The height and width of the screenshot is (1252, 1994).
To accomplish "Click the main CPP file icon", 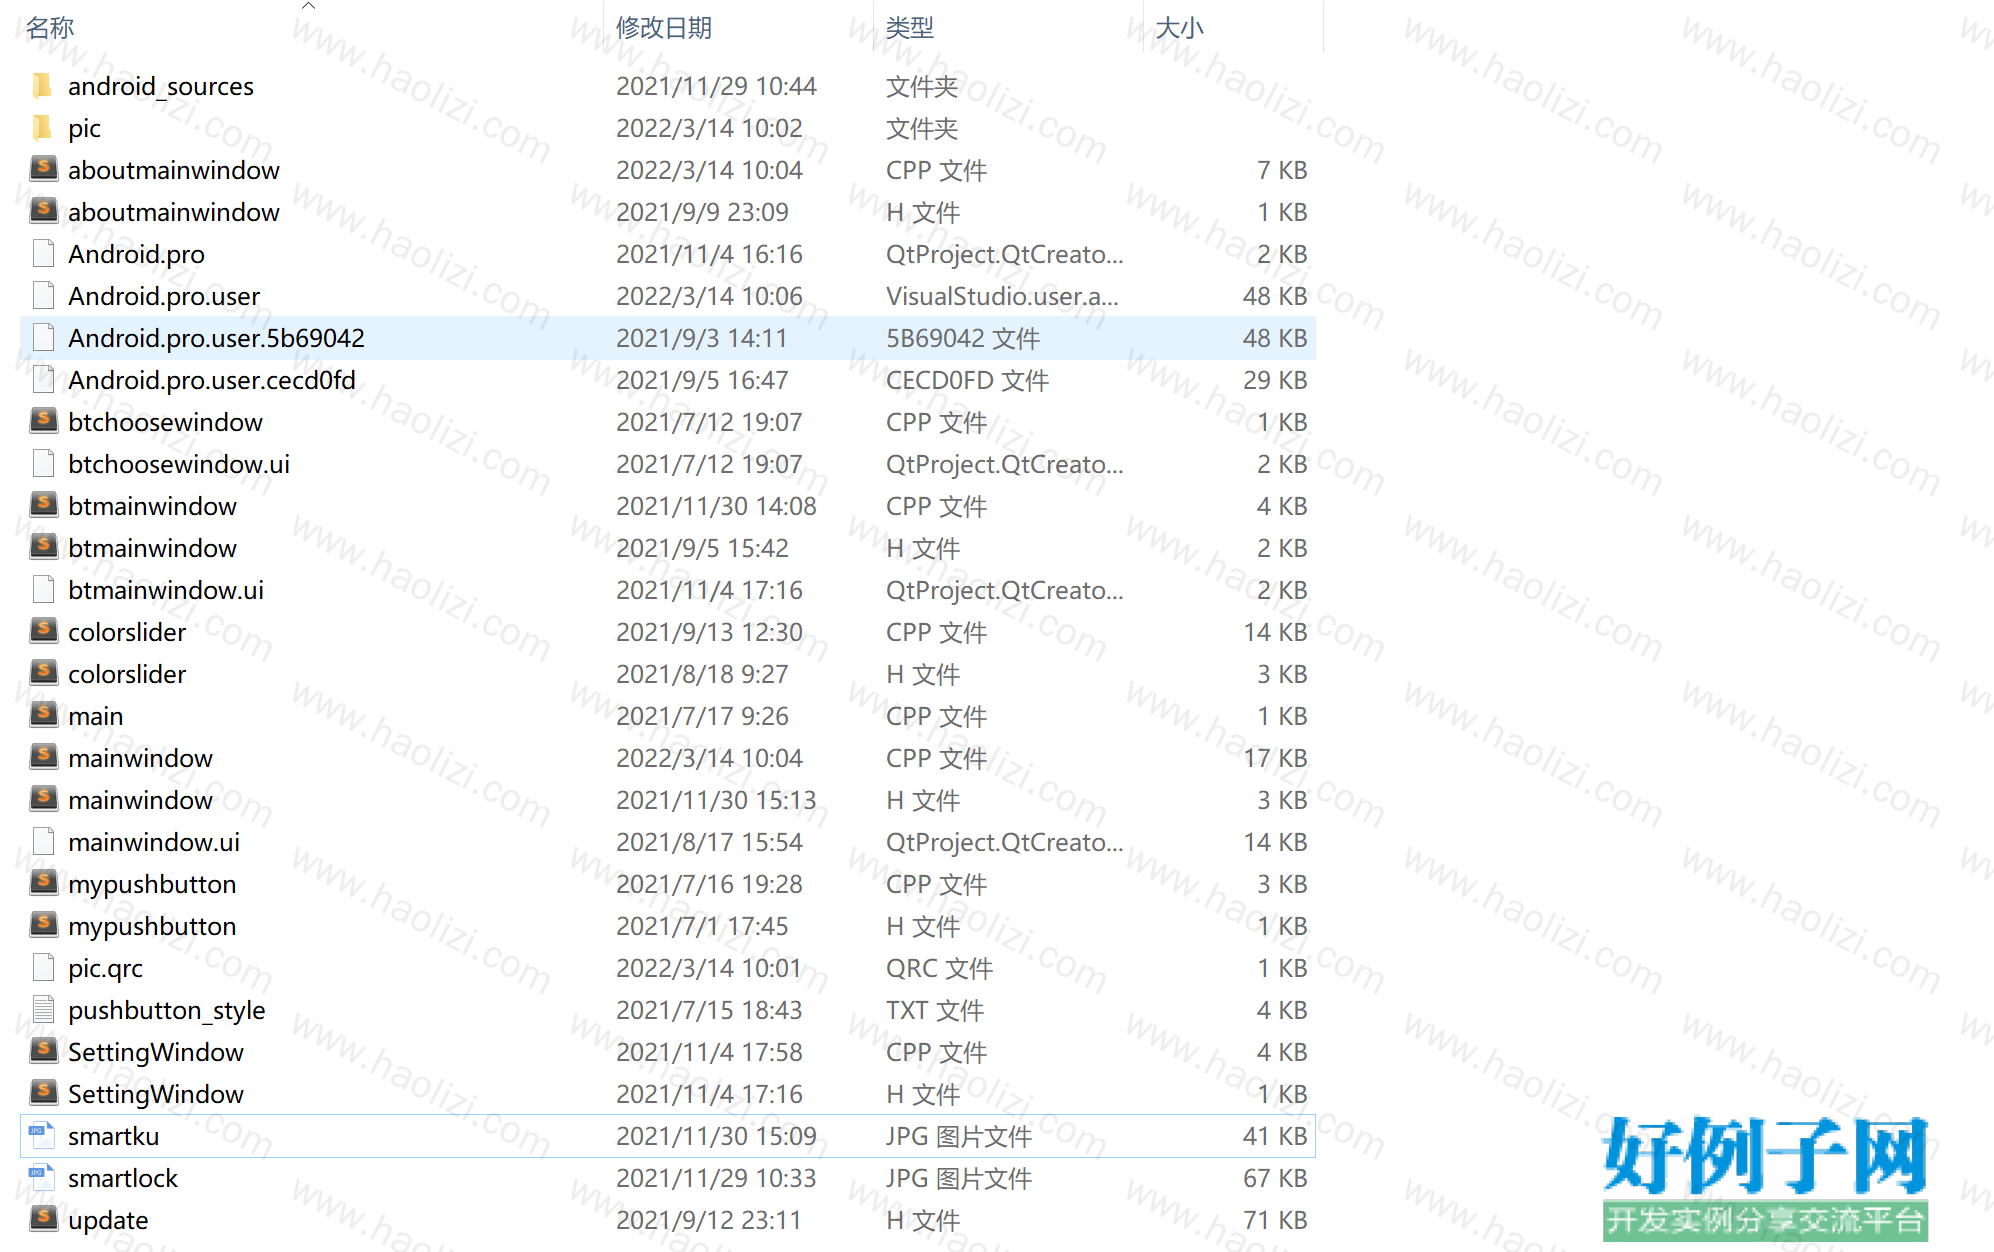I will (43, 716).
